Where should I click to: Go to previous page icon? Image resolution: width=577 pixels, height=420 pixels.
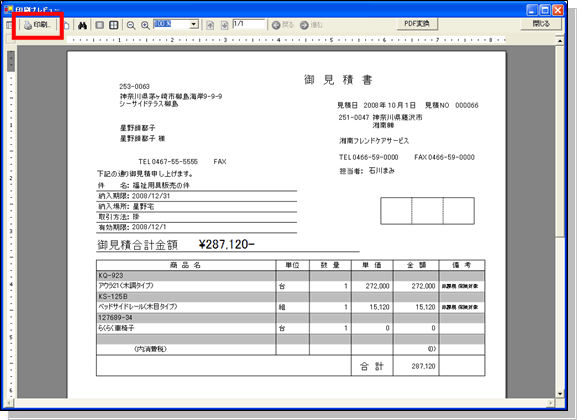[210, 25]
